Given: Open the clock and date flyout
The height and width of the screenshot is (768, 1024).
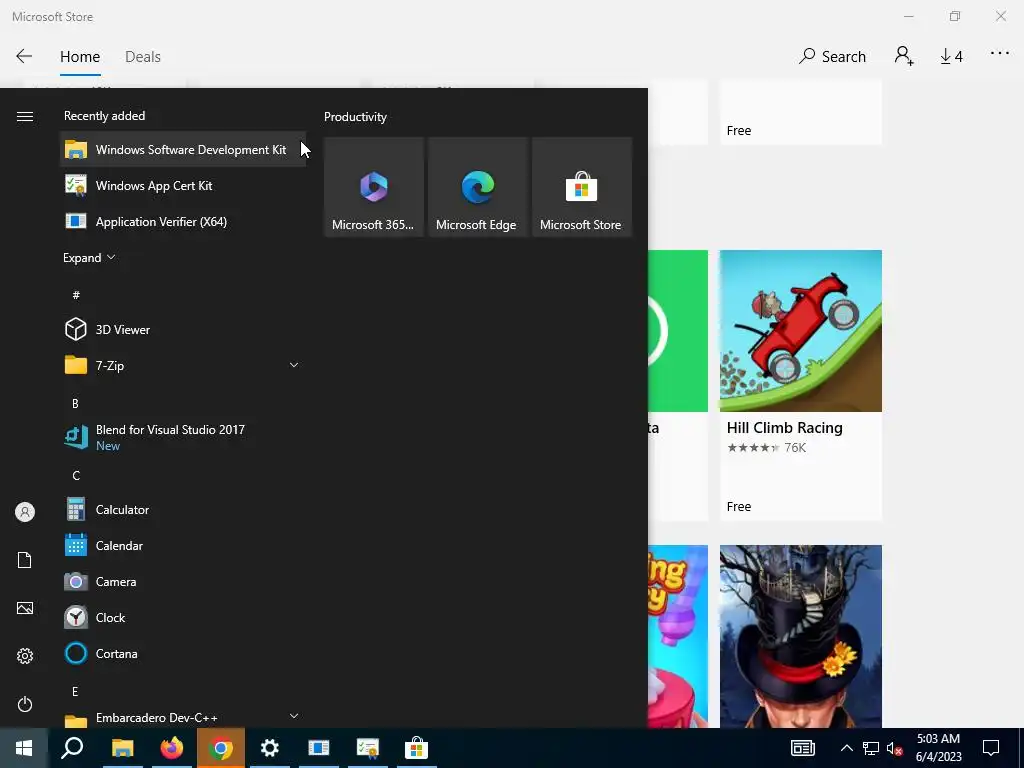Looking at the screenshot, I should 938,748.
